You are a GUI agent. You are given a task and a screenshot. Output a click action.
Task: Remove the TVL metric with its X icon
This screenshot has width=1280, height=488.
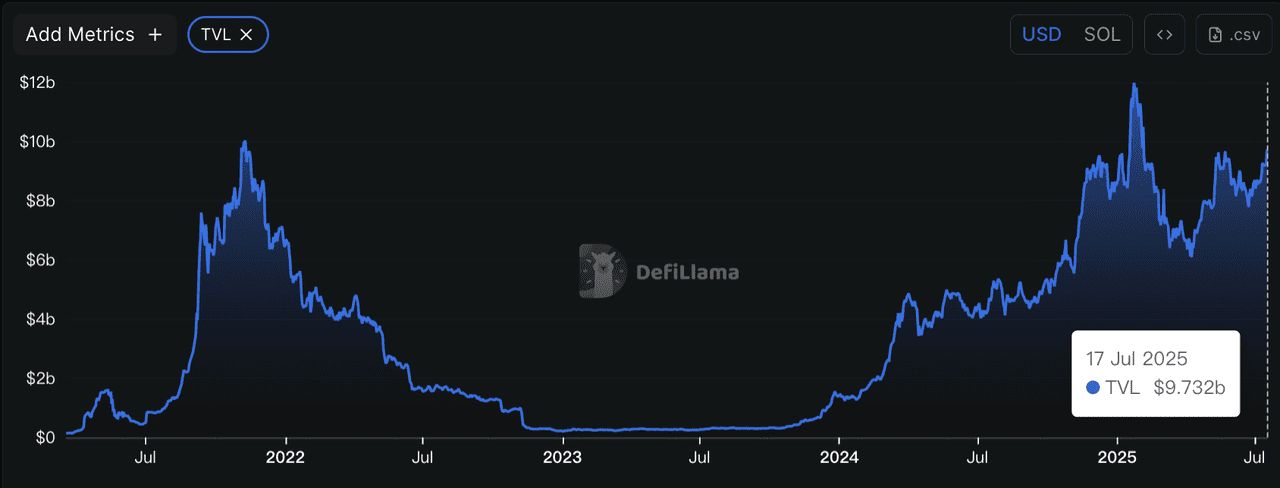click(247, 35)
